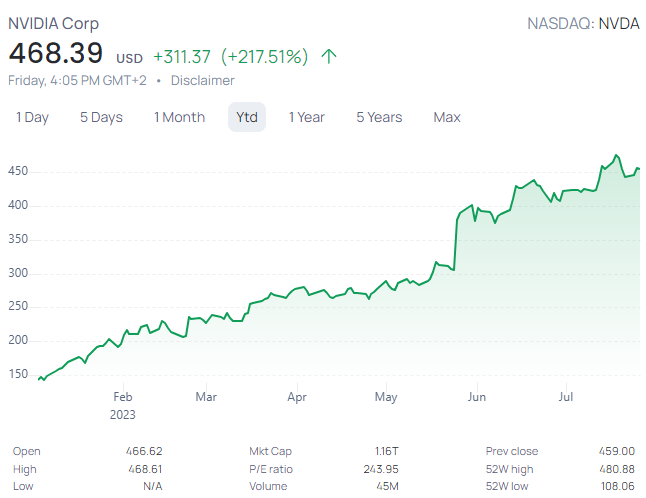This screenshot has width=646, height=498.
Task: Choose the 1 Month time range
Action: click(179, 117)
